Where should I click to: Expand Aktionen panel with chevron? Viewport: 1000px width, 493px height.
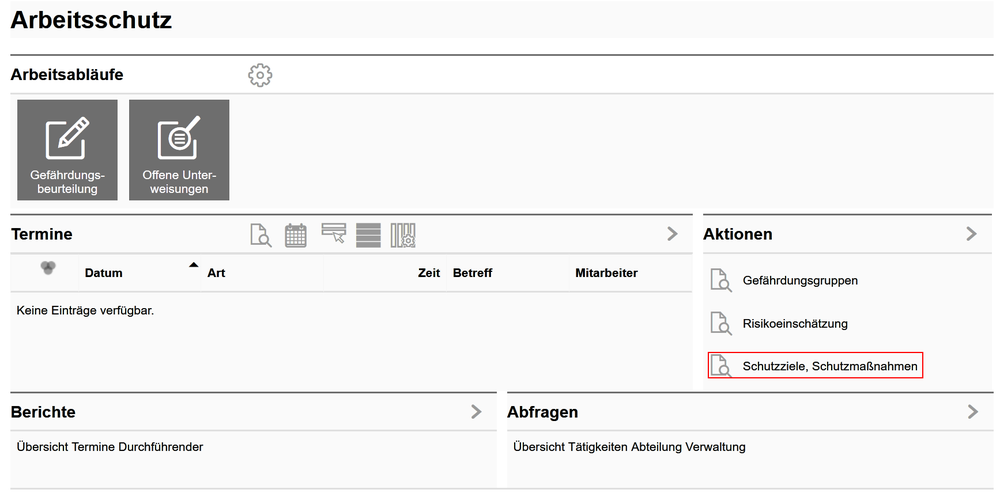click(971, 234)
